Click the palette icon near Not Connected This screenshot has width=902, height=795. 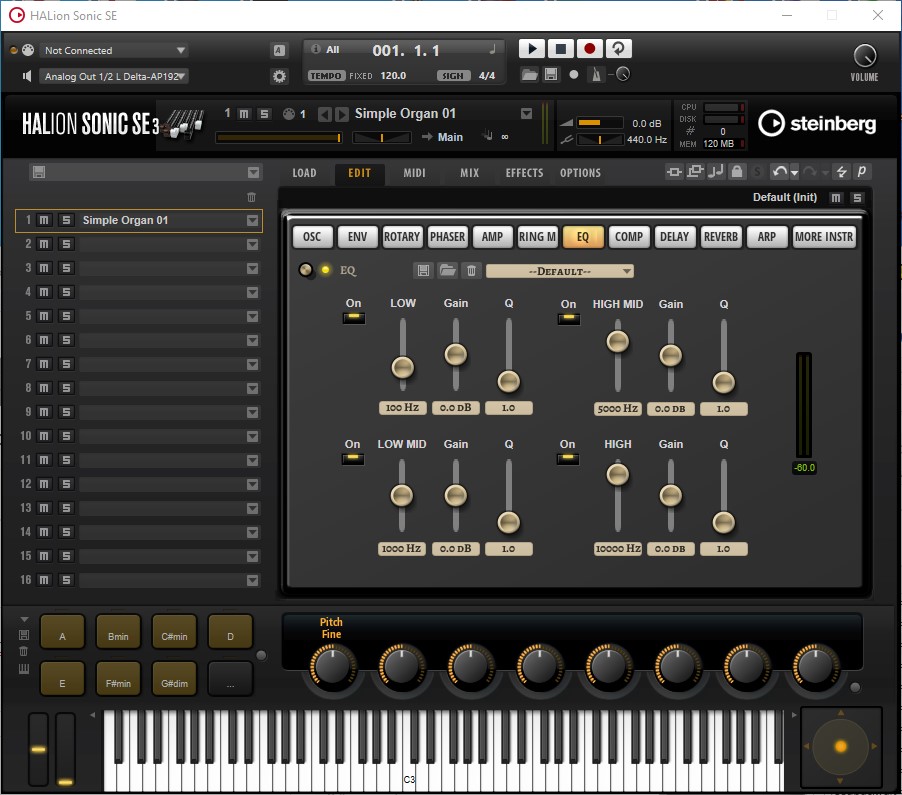point(28,50)
